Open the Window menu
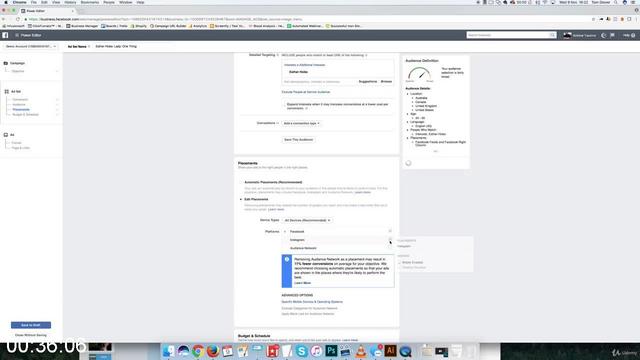The height and width of the screenshot is (360, 640). click(126, 2)
